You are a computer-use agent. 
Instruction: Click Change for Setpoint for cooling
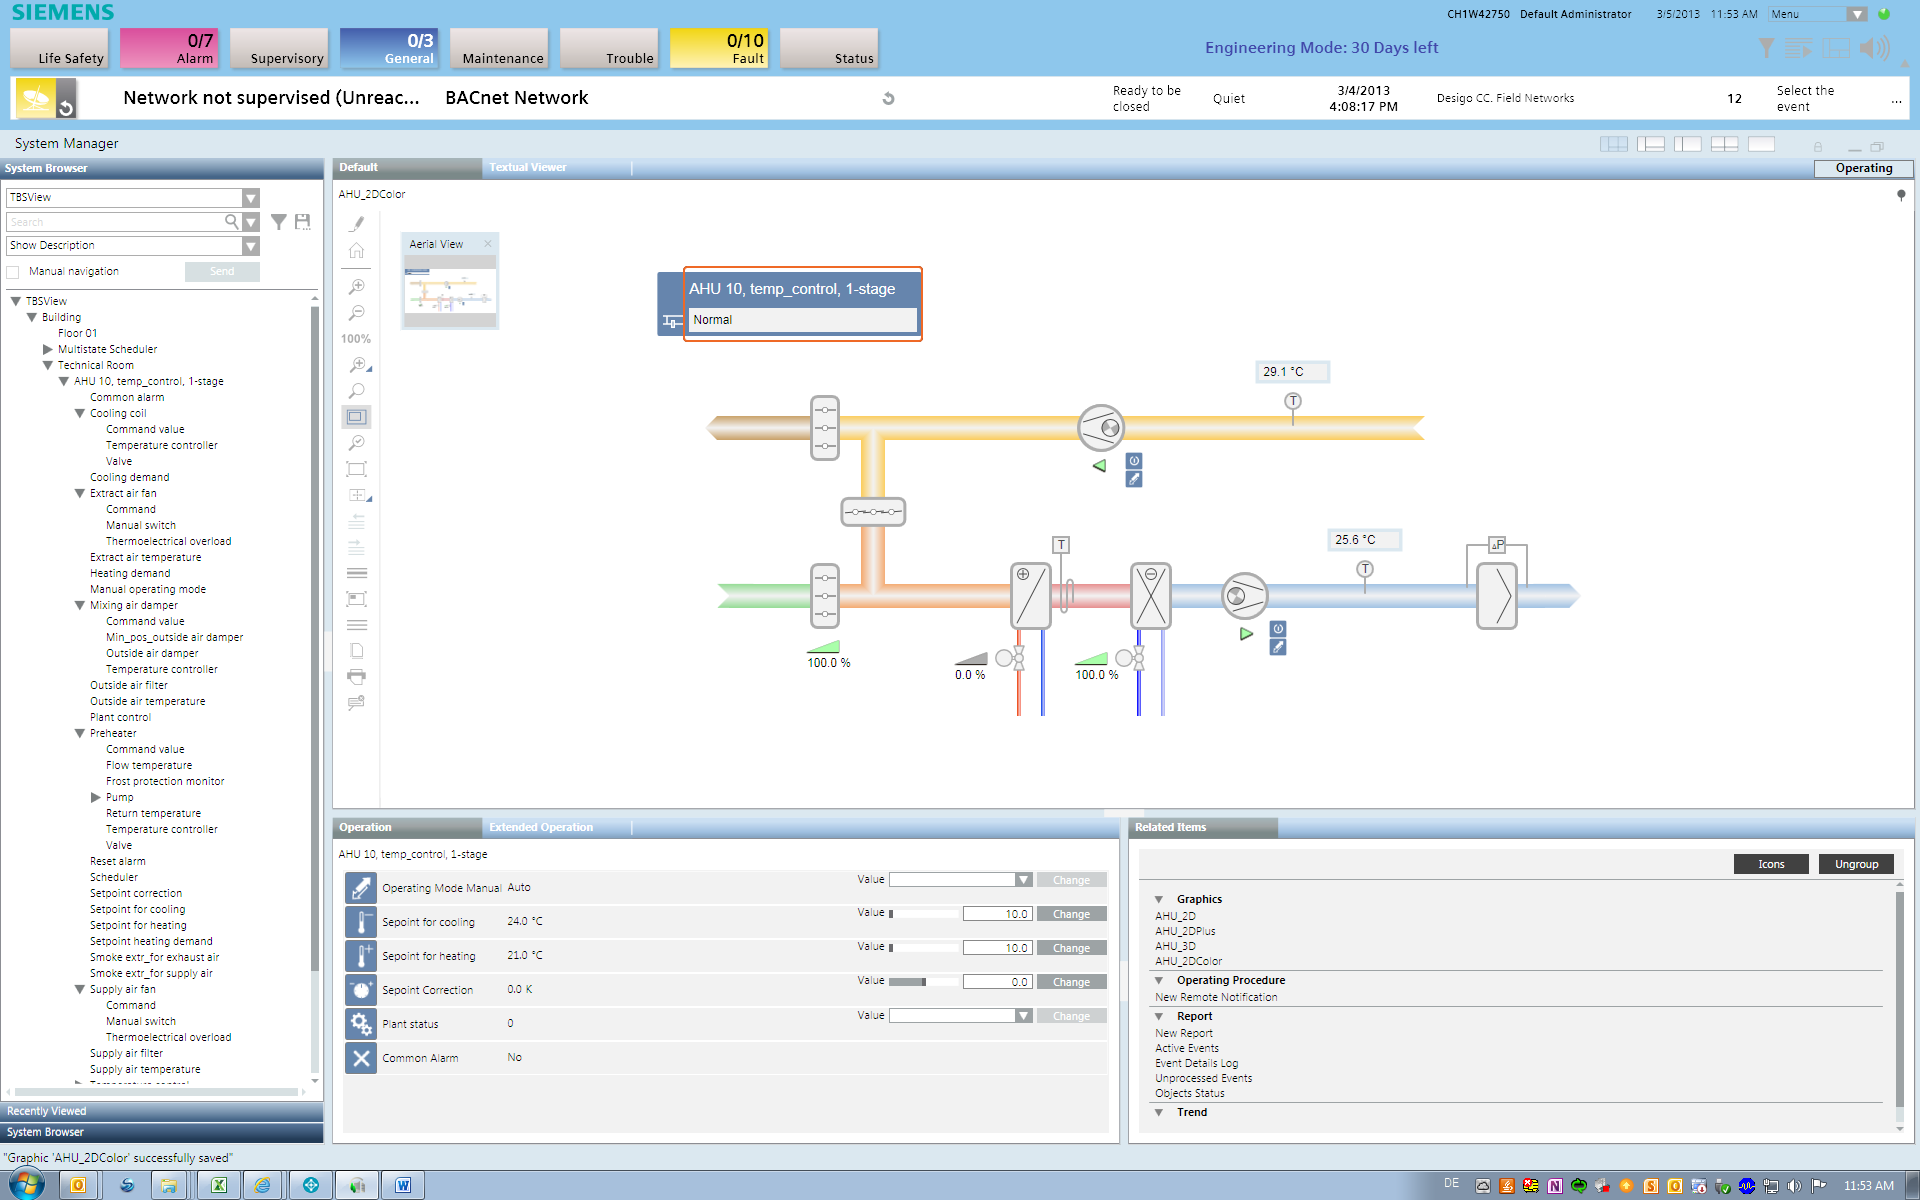(1071, 914)
